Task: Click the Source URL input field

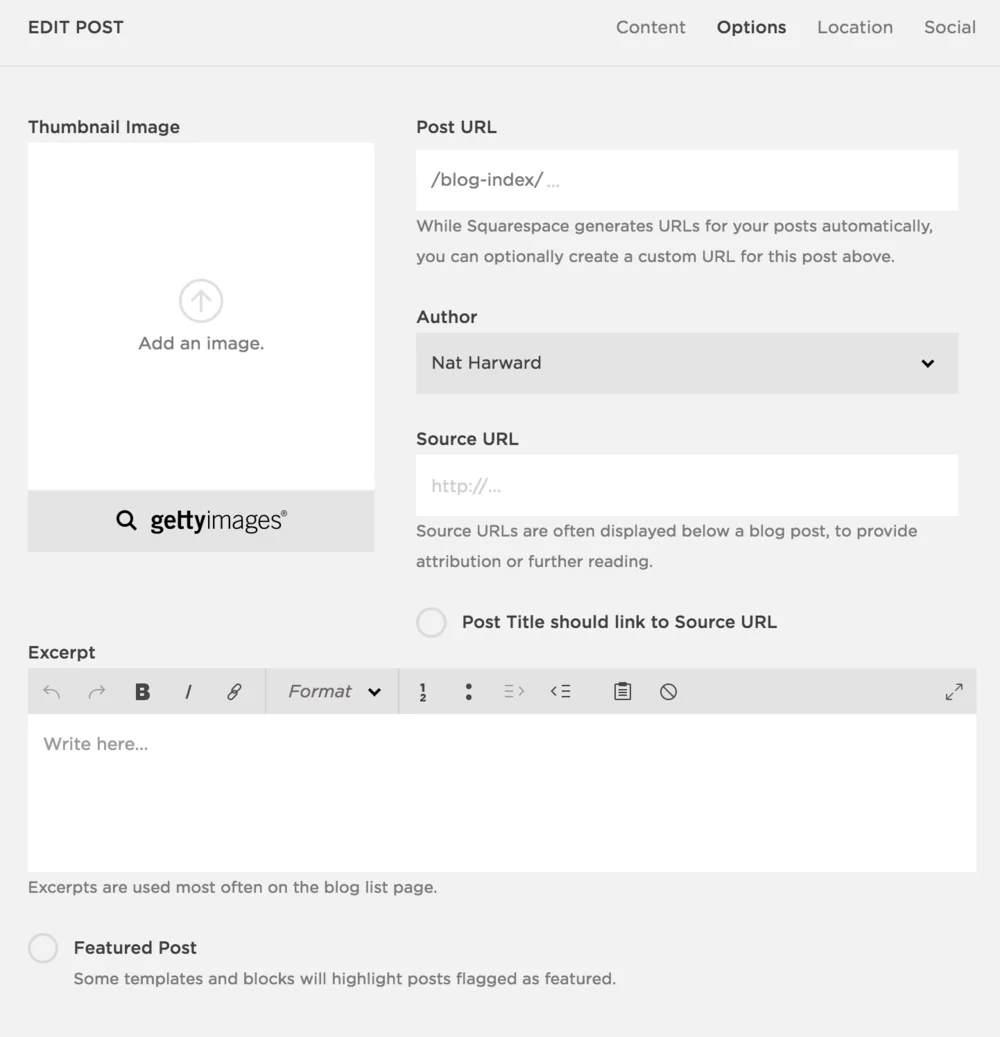Action: tap(687, 486)
